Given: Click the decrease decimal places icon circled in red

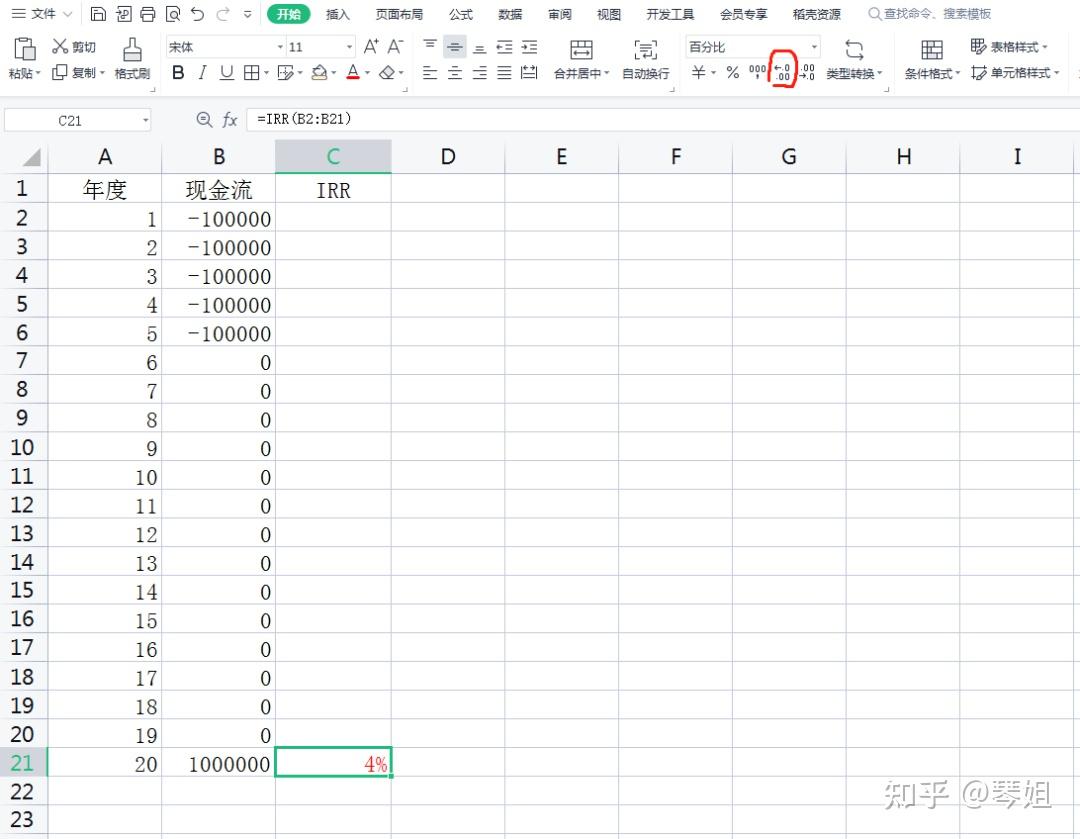Looking at the screenshot, I should (x=782, y=71).
